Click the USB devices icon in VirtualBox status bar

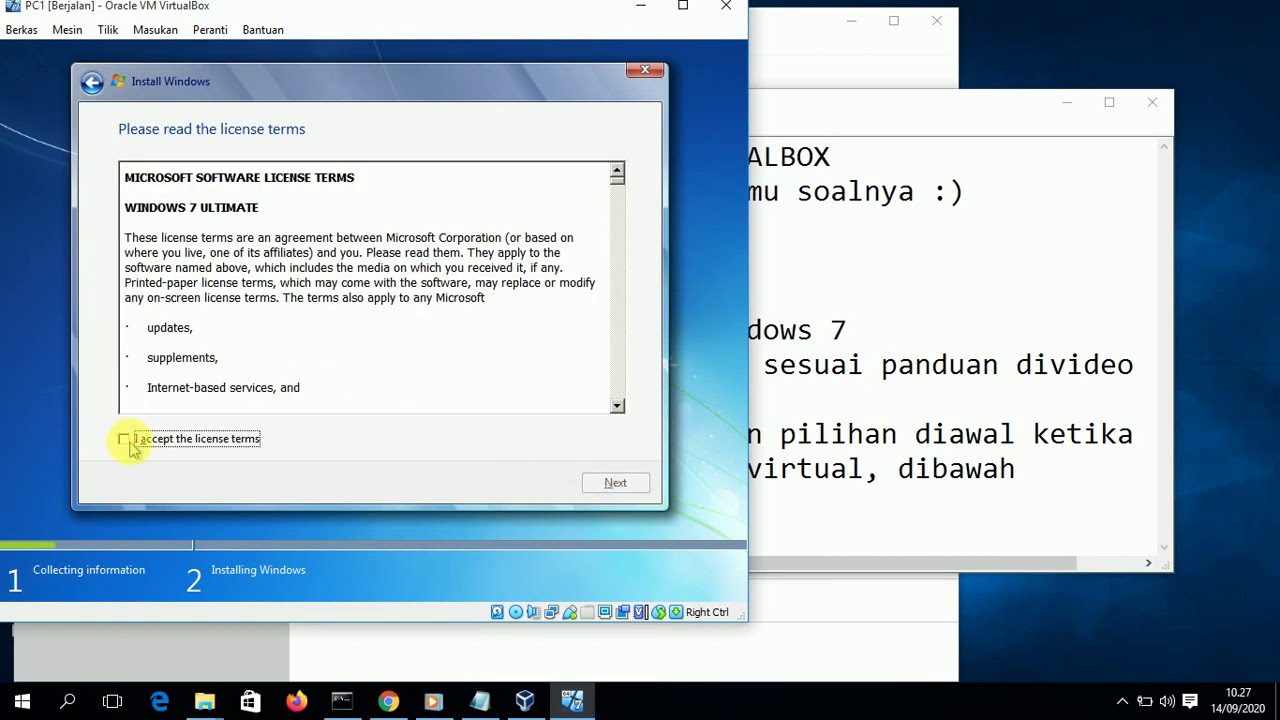click(569, 612)
